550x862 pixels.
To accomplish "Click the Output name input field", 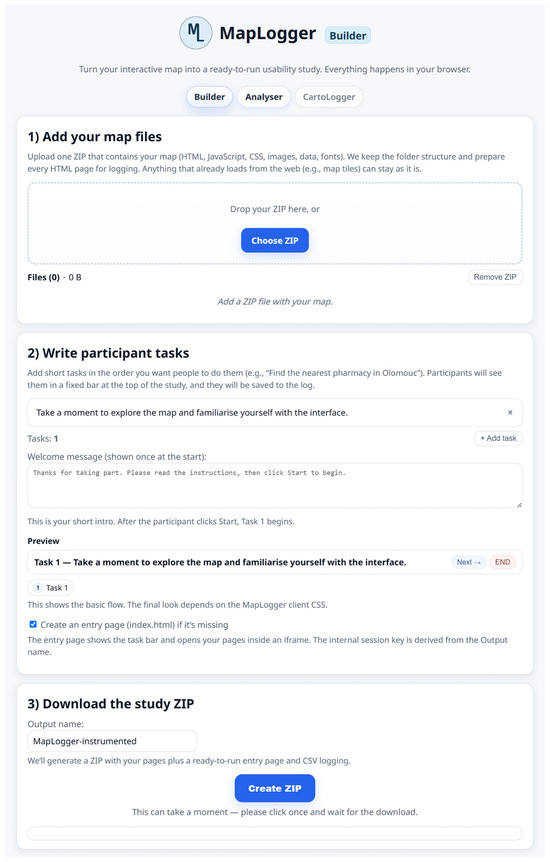I will click(112, 741).
